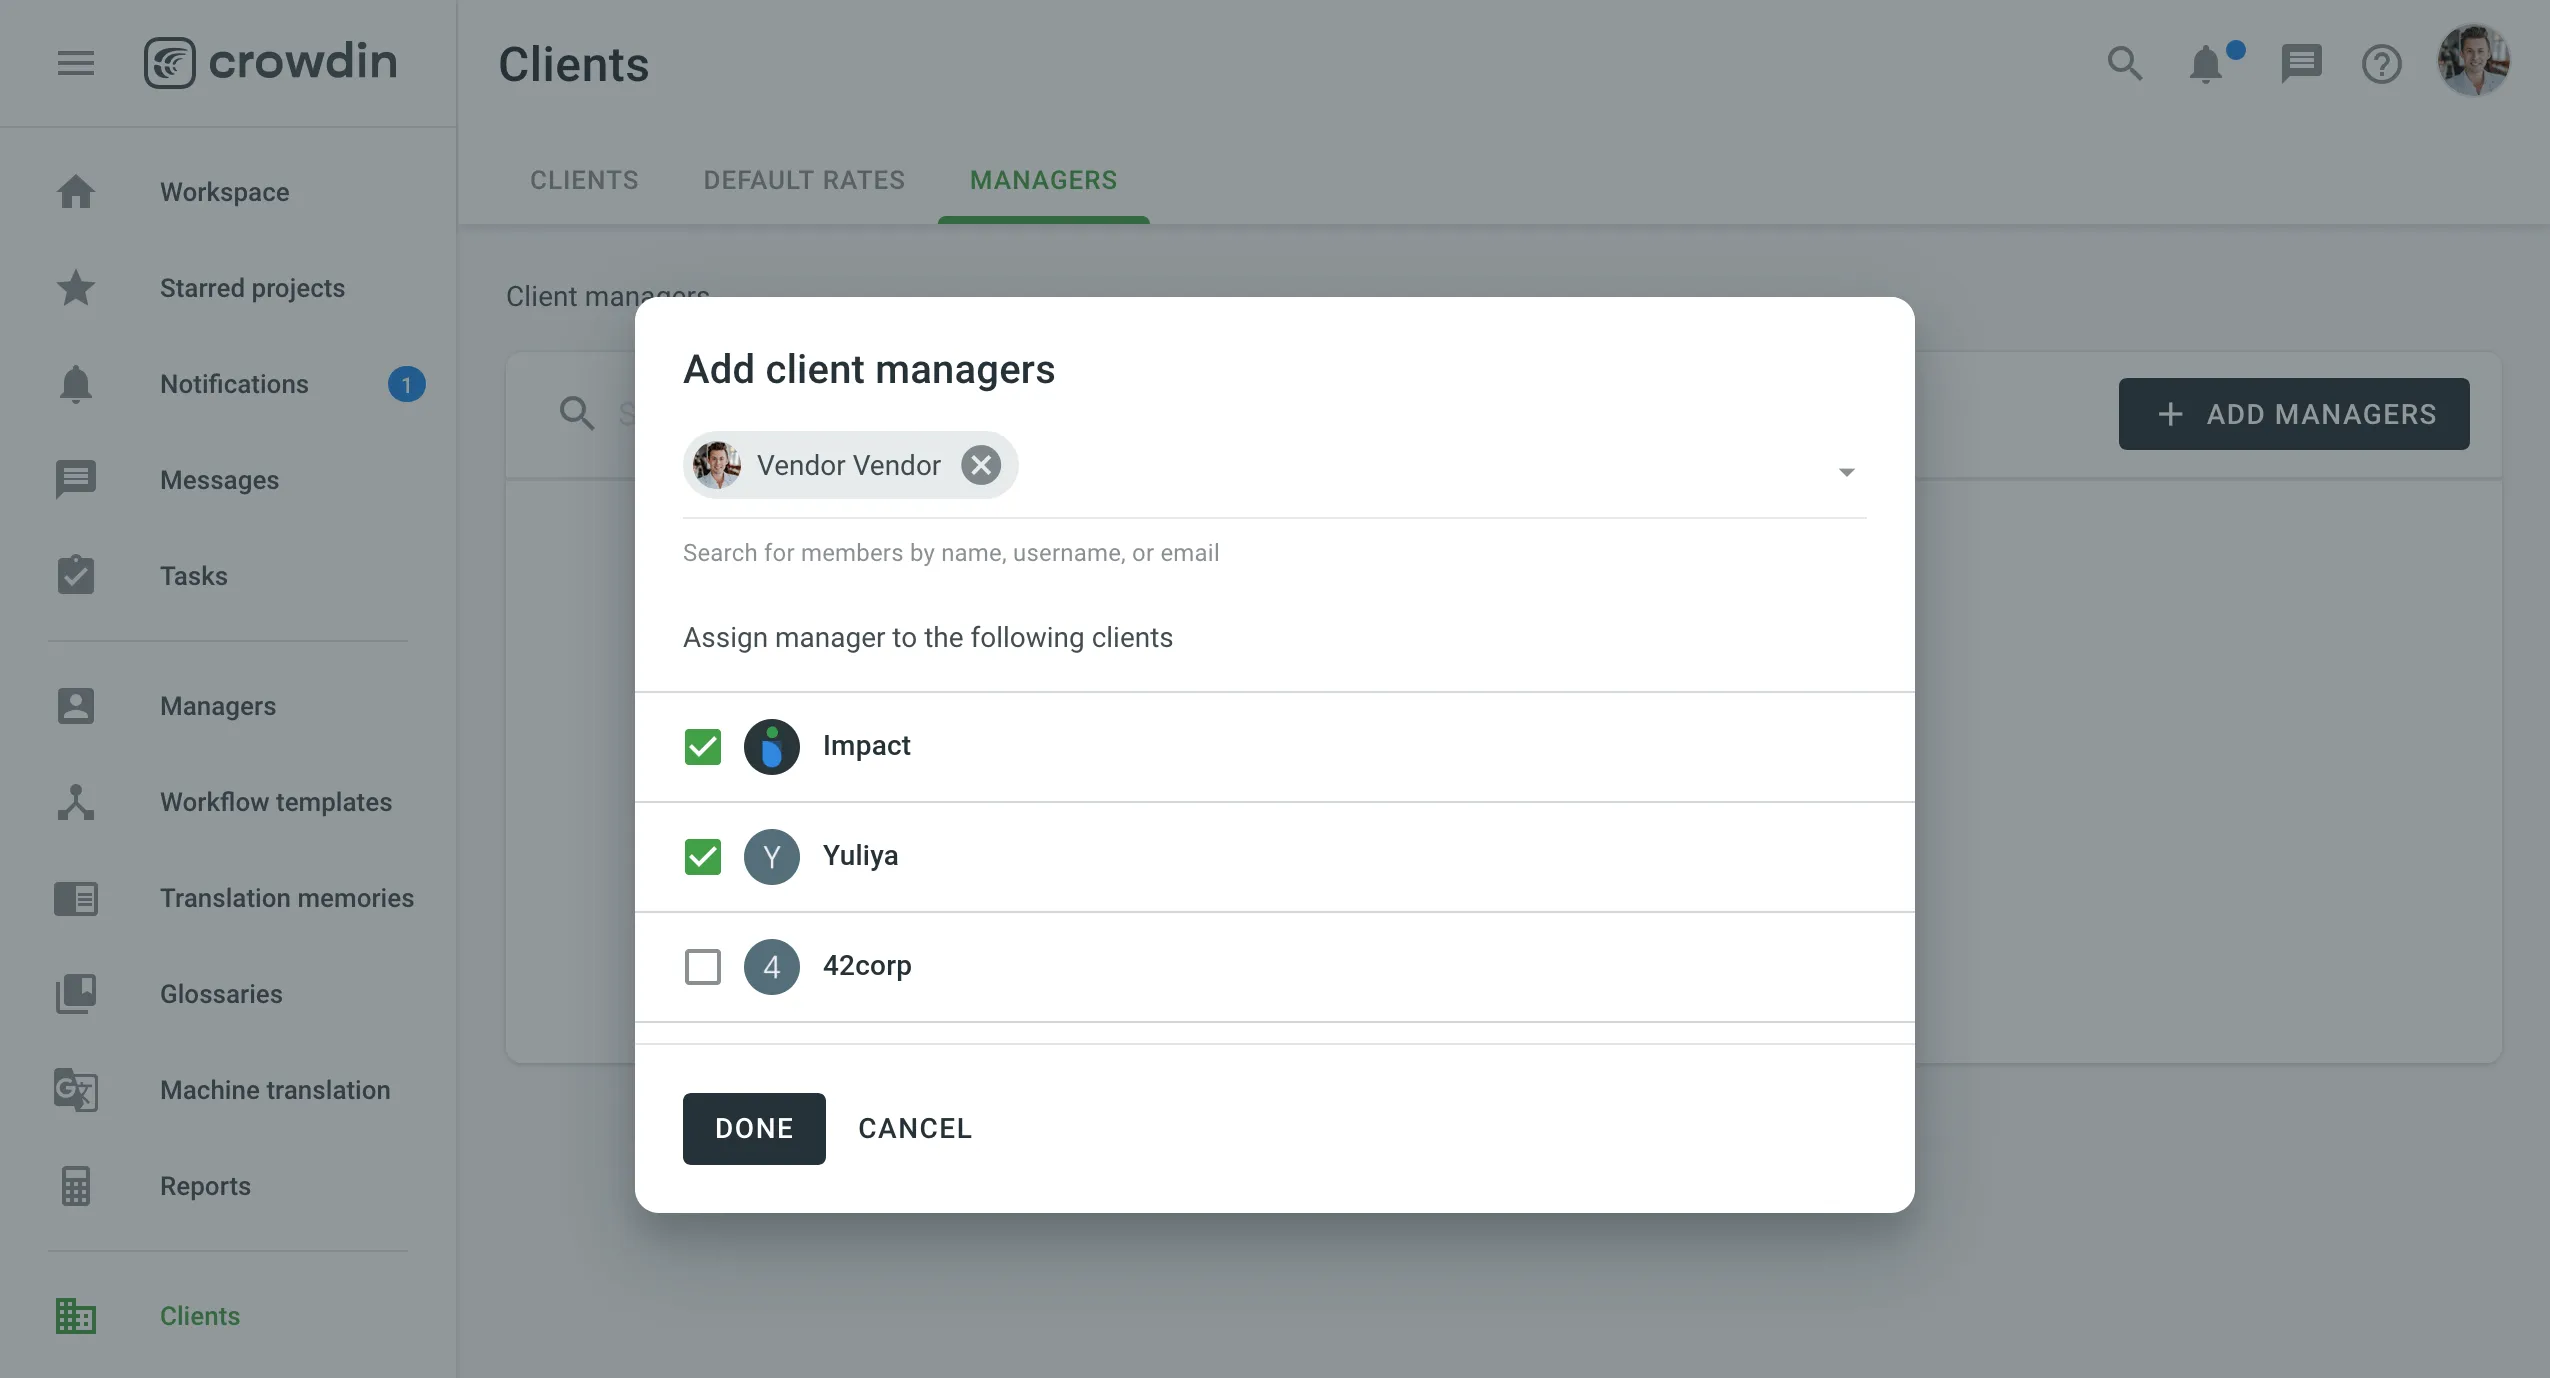
Task: Open the Reports calculator icon
Action: pyautogui.click(x=75, y=1186)
